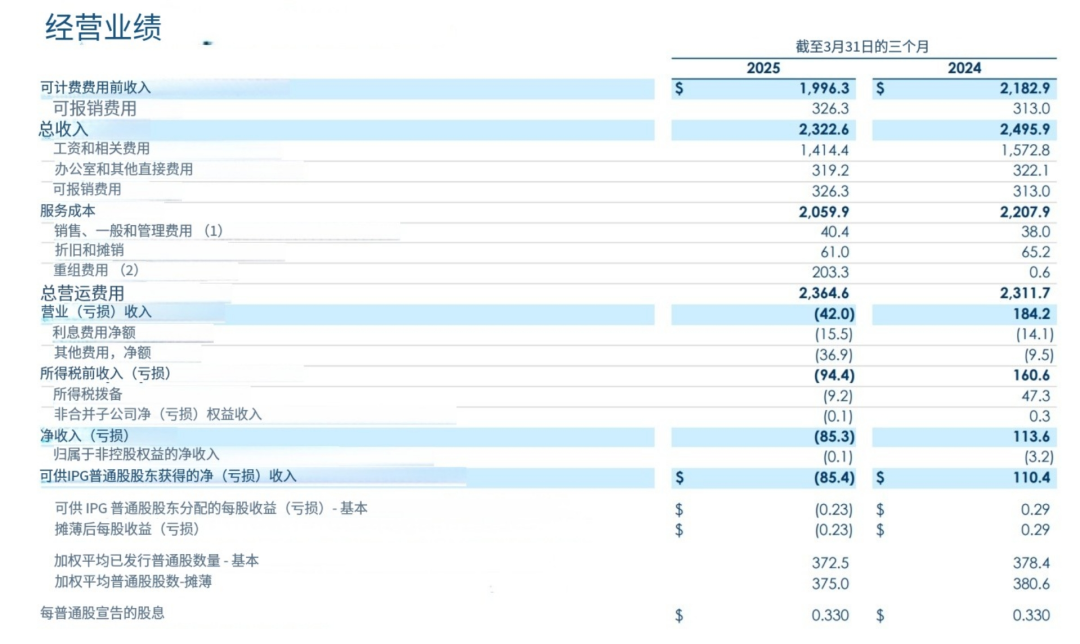This screenshot has width=1080, height=644.
Task: Select the 服务成本 row label
Action: pos(68,211)
